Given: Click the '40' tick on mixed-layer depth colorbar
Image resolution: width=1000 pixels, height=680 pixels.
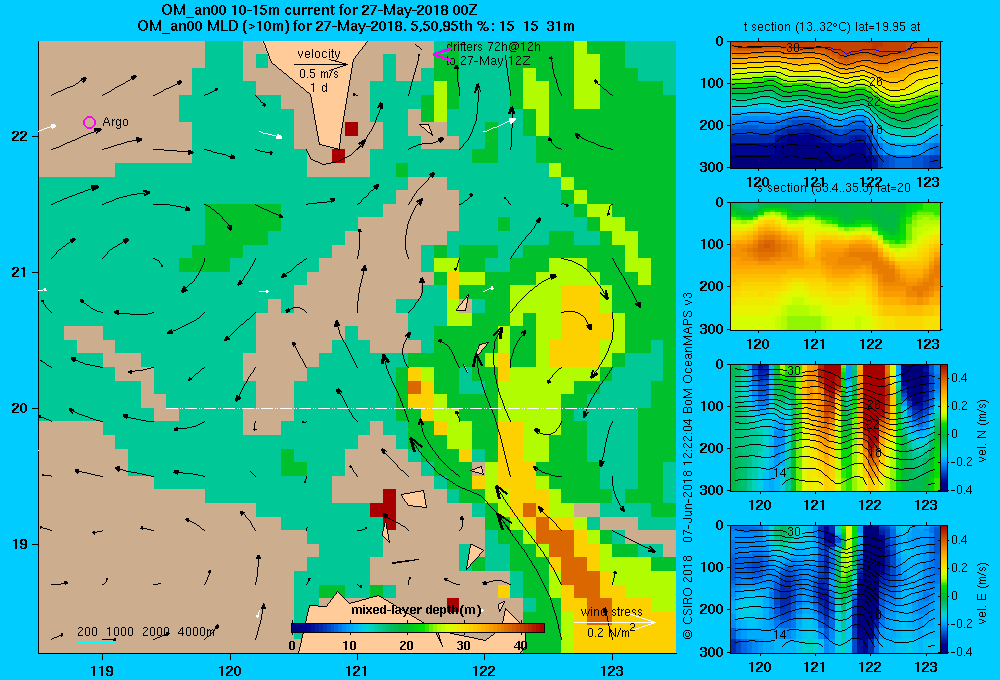Looking at the screenshot, I should pyautogui.click(x=520, y=646).
